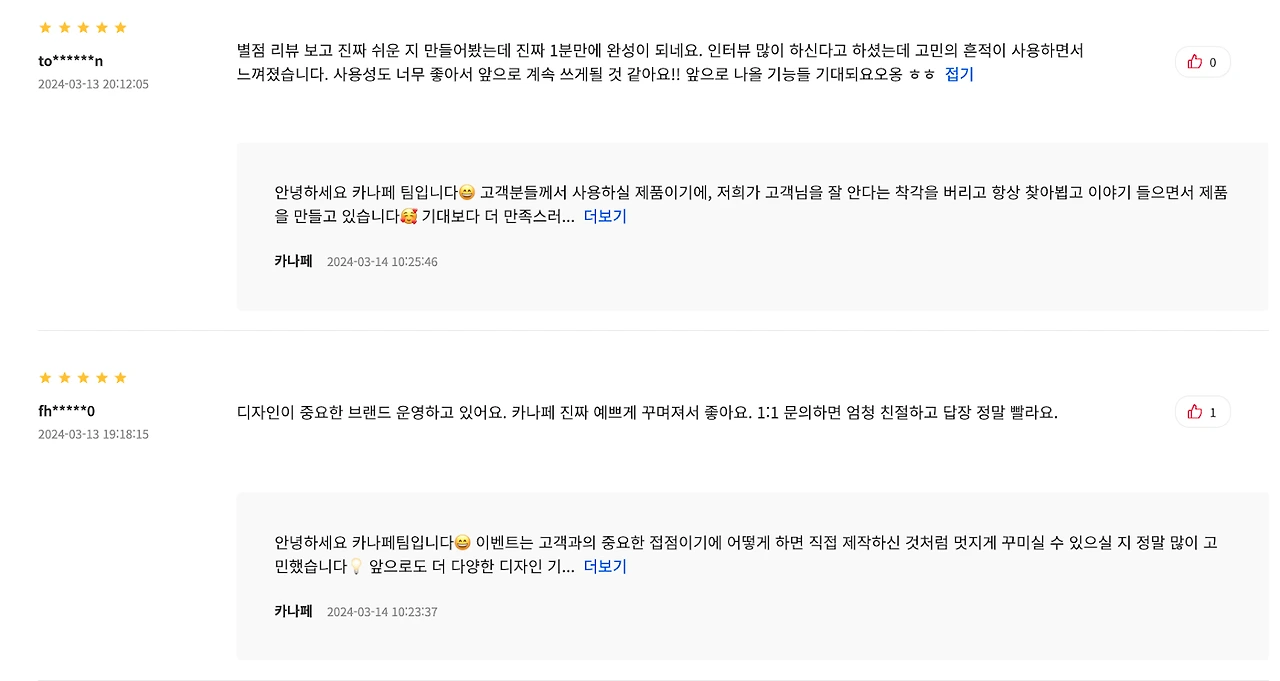Click reviewer name fh*****0
The image size is (1280, 681).
67,411
